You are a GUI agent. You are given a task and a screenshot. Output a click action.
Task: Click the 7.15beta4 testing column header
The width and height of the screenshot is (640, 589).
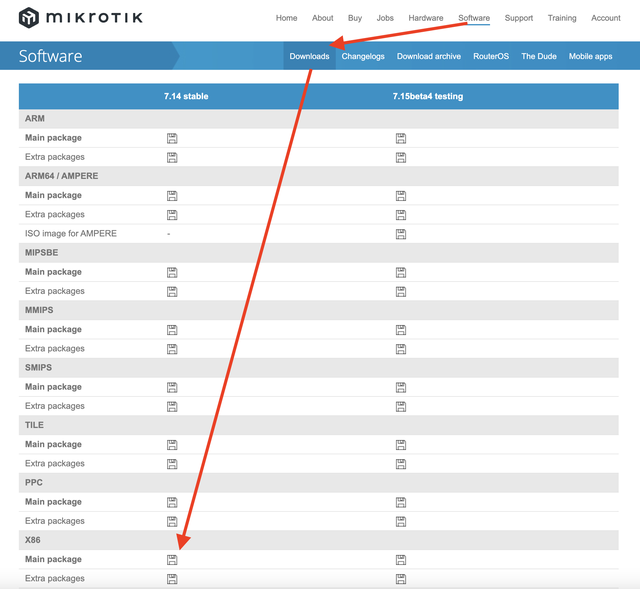pyautogui.click(x=428, y=96)
